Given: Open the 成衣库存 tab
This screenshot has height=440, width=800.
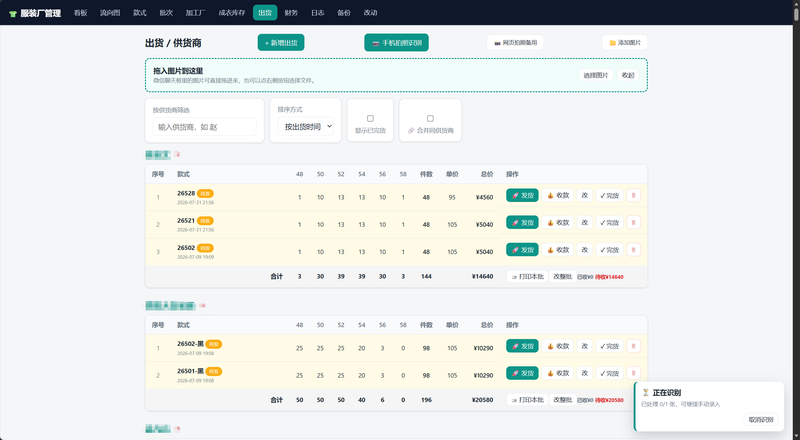Looking at the screenshot, I should tap(232, 13).
